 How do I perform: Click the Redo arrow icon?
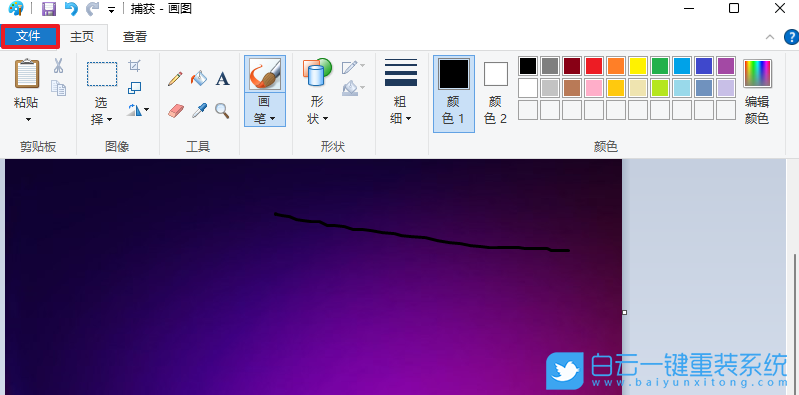coord(92,9)
